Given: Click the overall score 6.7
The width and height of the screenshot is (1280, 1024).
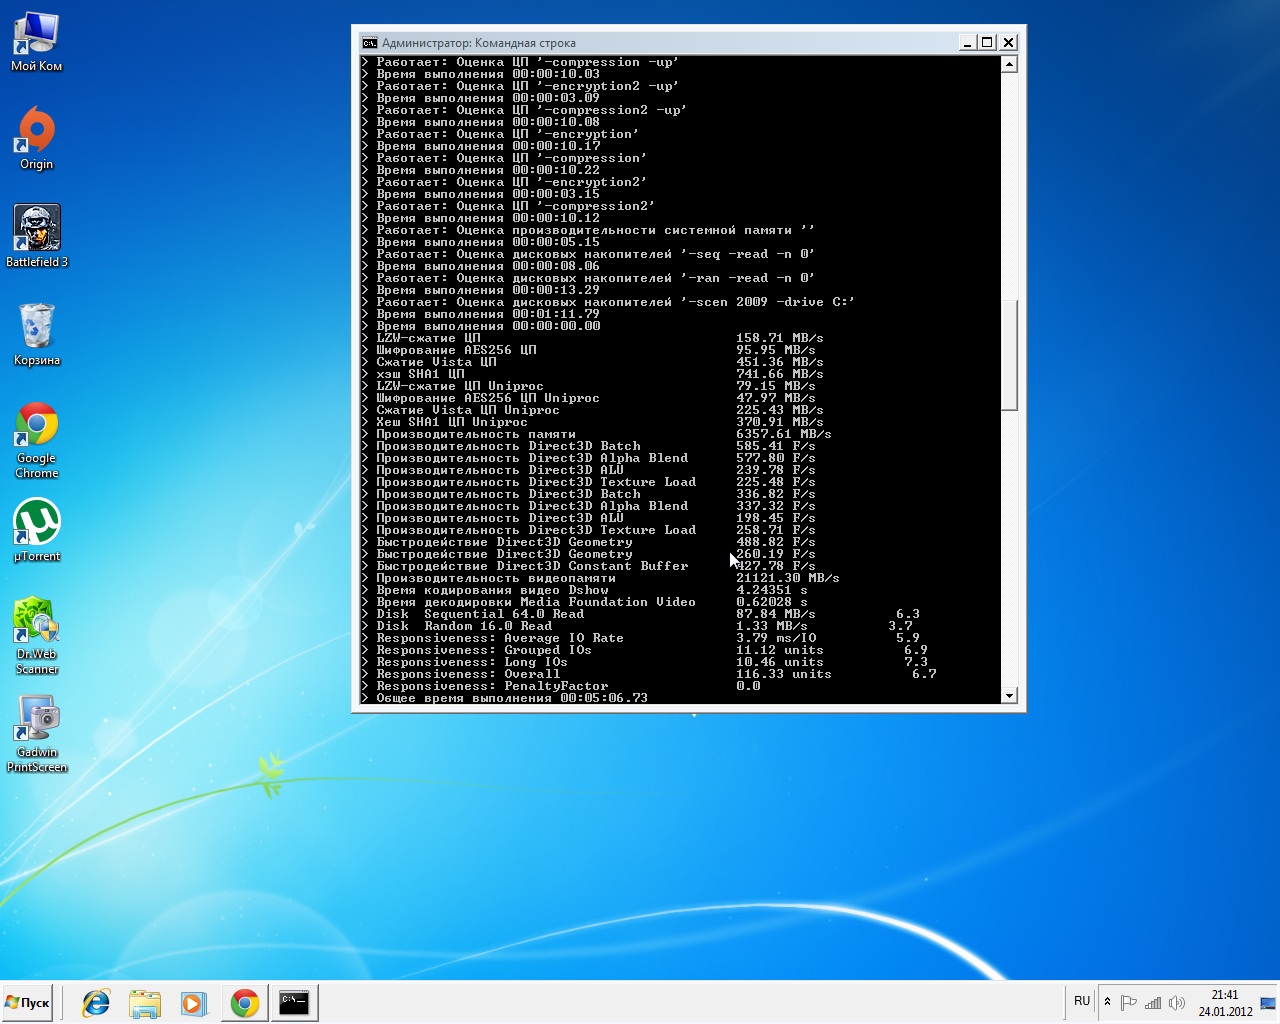Looking at the screenshot, I should point(924,674).
